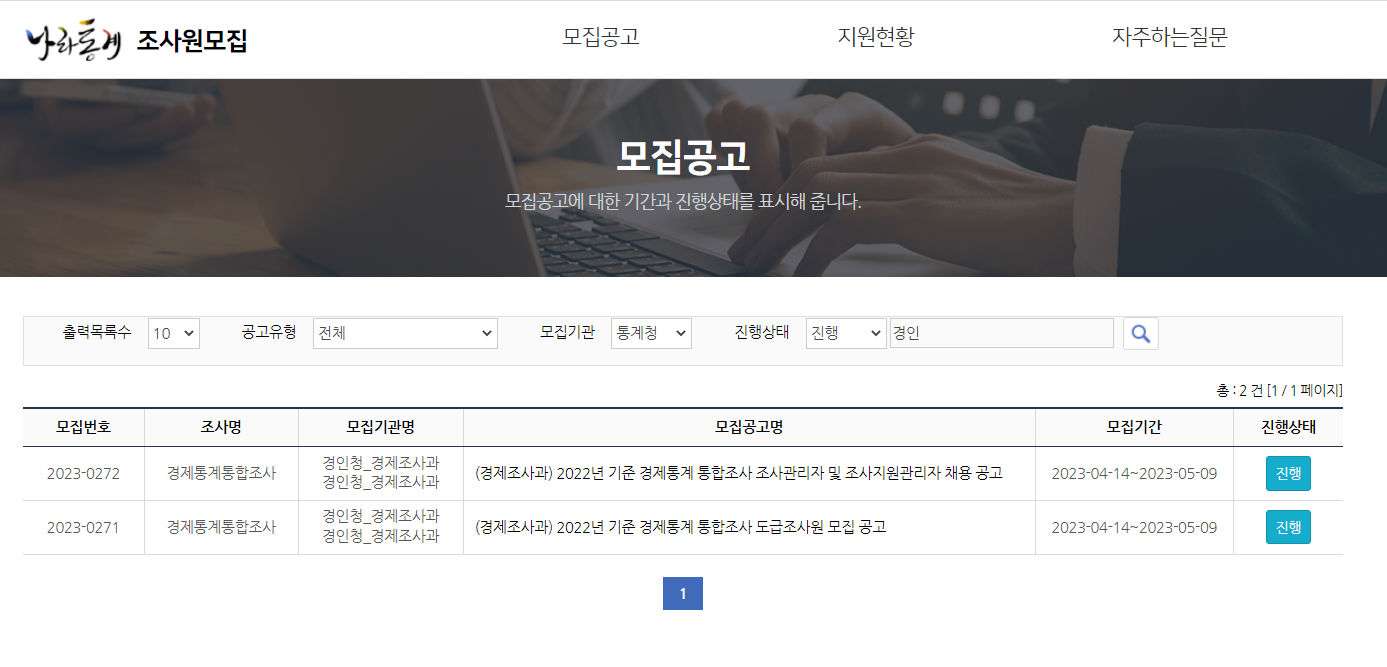Click 진행 button for recruitment 2023-0272

click(x=1288, y=474)
